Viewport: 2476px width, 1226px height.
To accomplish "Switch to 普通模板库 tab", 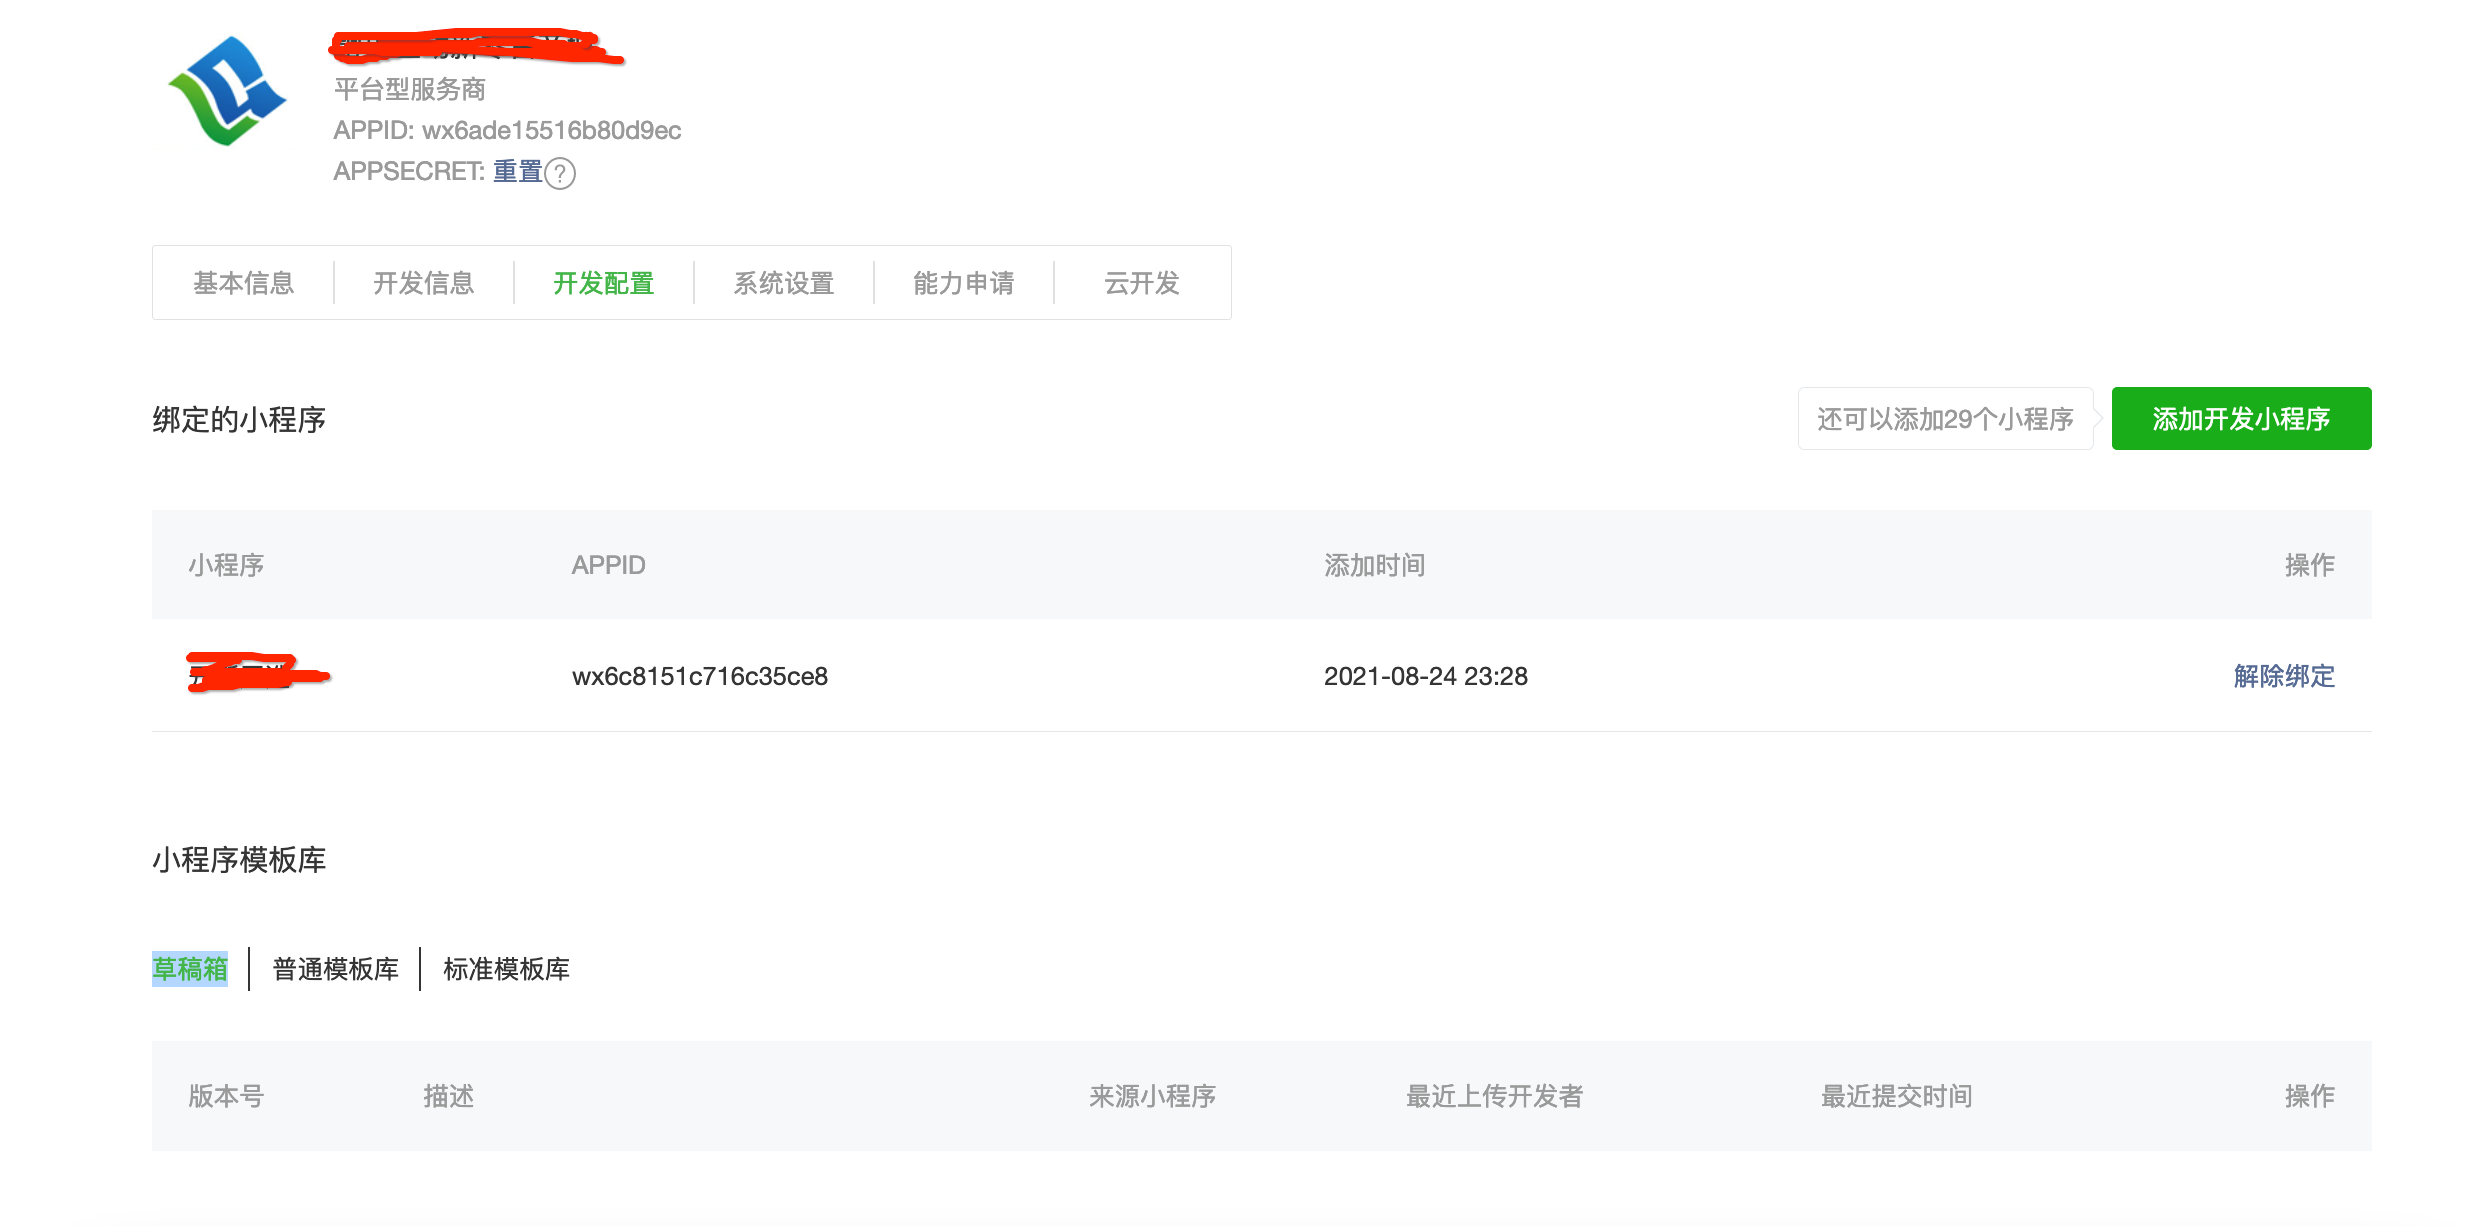I will coord(335,969).
